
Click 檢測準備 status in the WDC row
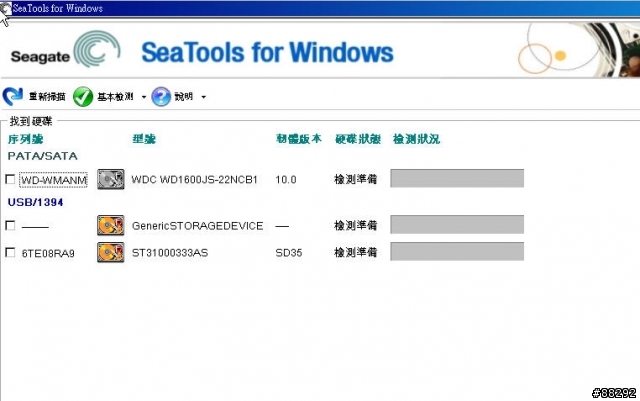click(355, 179)
